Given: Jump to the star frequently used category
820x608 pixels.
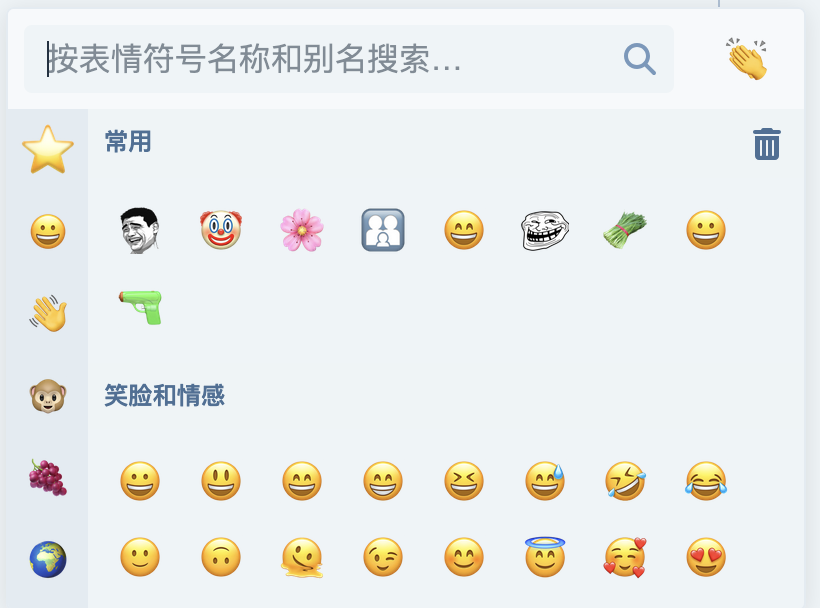Looking at the screenshot, I should click(x=48, y=150).
